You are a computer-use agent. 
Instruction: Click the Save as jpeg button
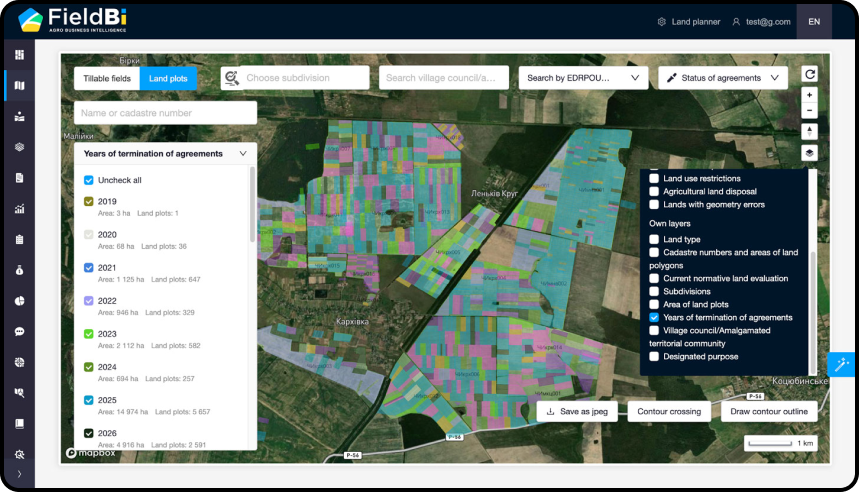(577, 412)
